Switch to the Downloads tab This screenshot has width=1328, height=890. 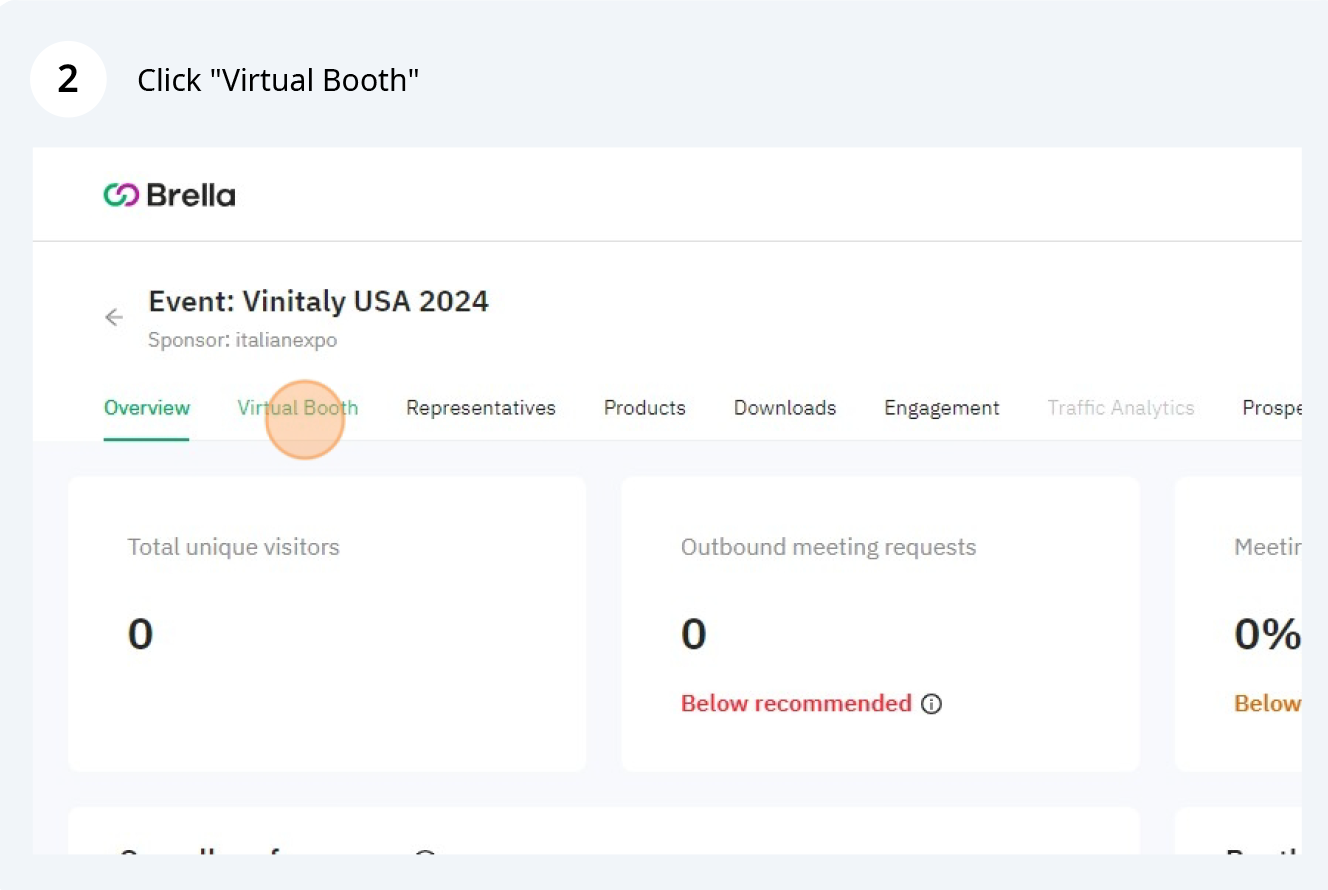pos(785,408)
